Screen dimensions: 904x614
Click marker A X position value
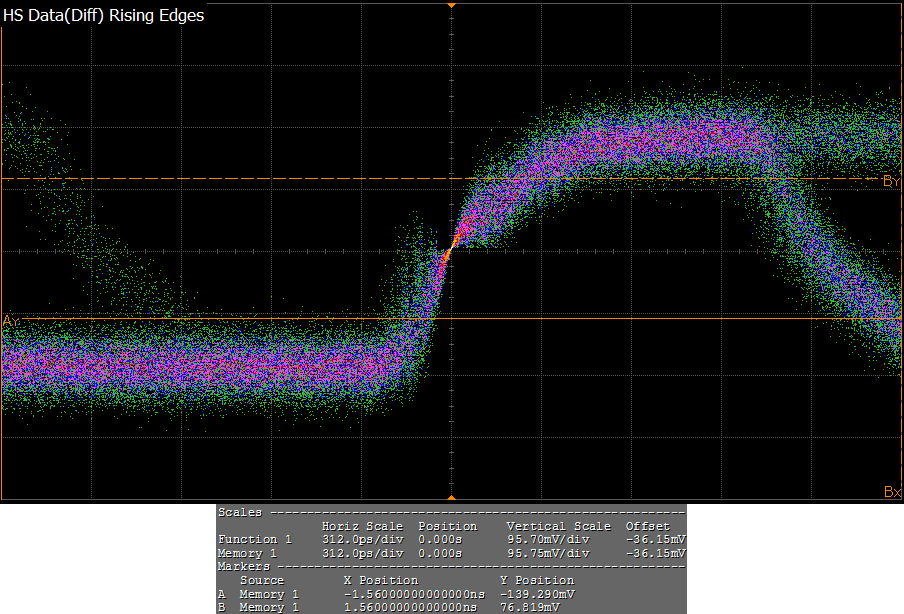[x=414, y=594]
